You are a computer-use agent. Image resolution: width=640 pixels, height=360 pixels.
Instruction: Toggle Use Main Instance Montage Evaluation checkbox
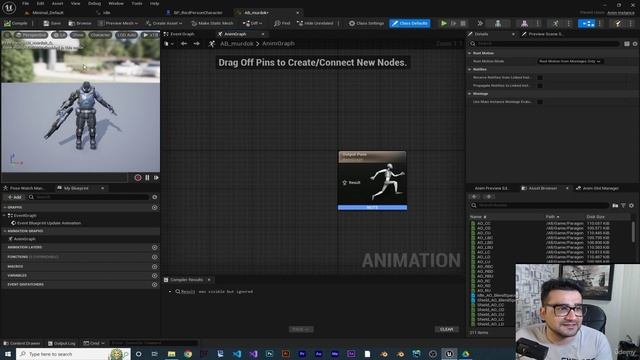(540, 102)
